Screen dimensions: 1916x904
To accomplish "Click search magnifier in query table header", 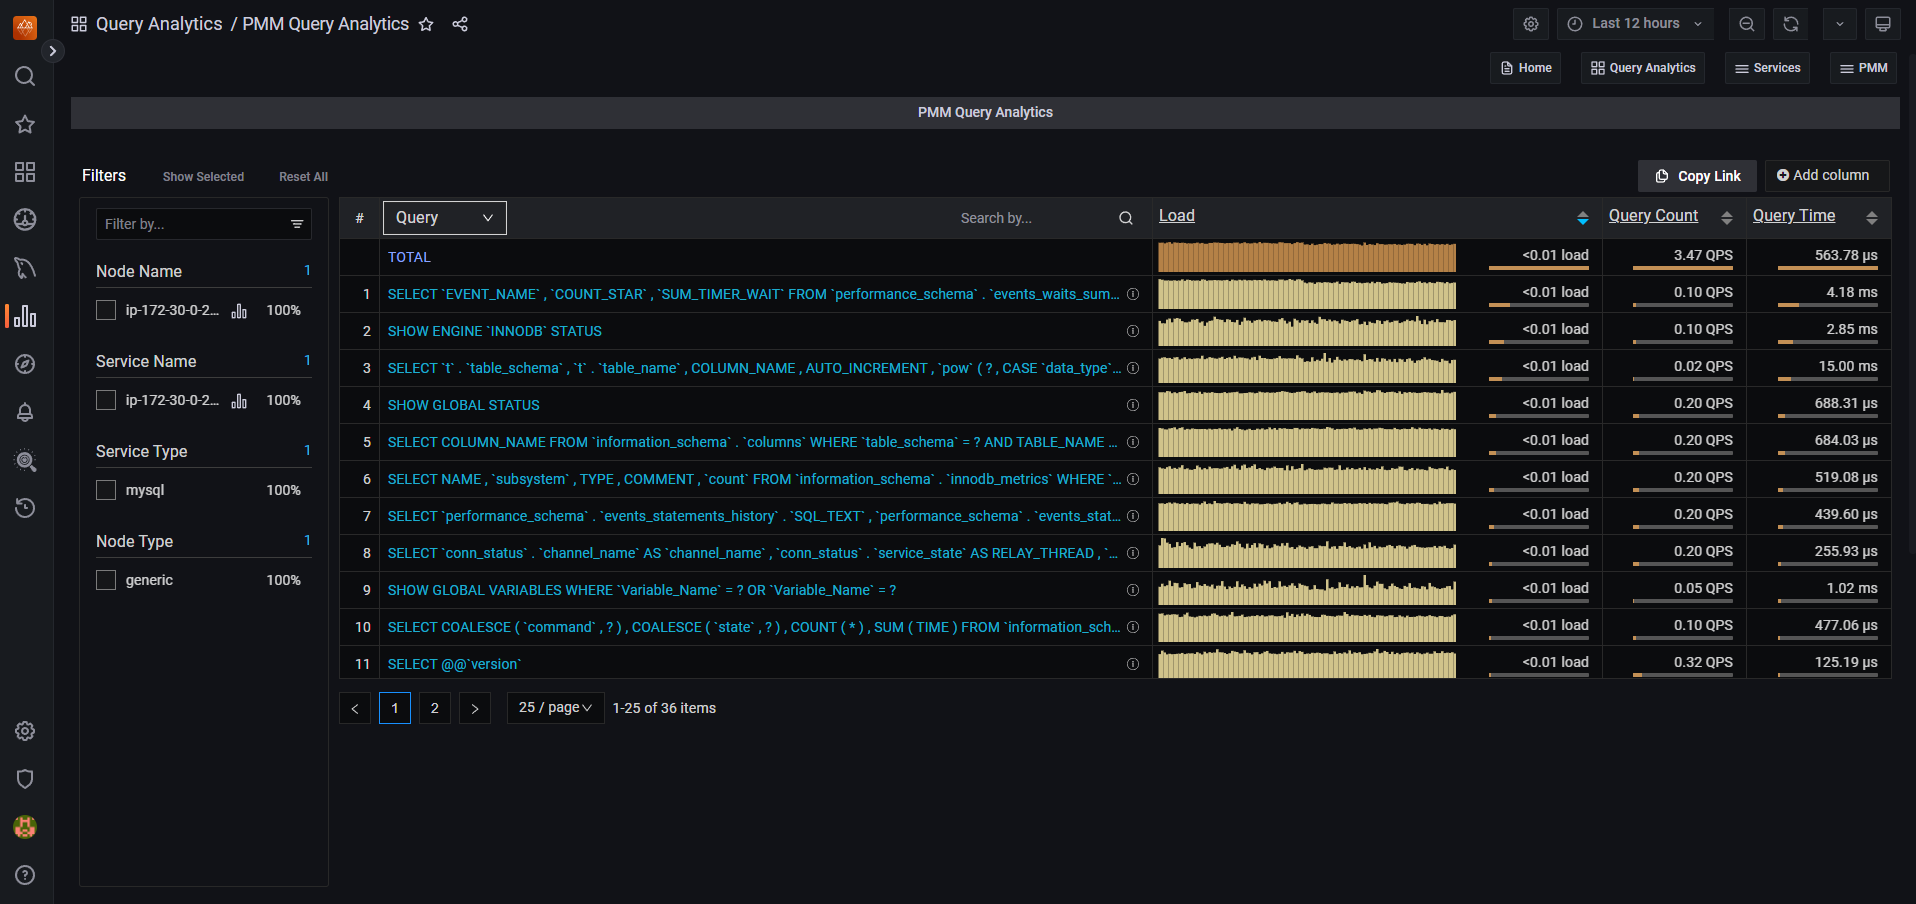I will (1126, 218).
